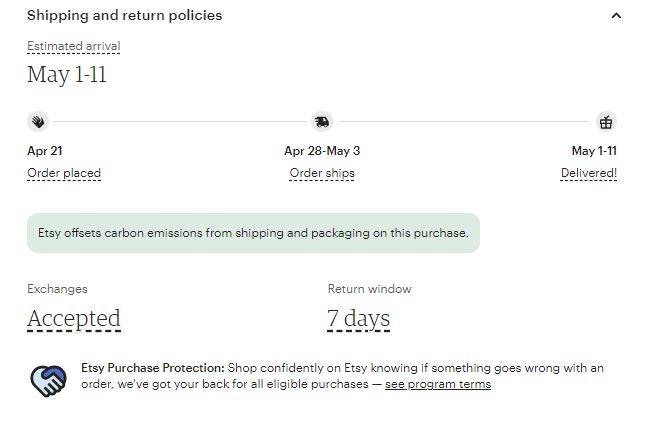Click the '7 days' return window text
Screen dimensions: 649x438
coord(358,319)
